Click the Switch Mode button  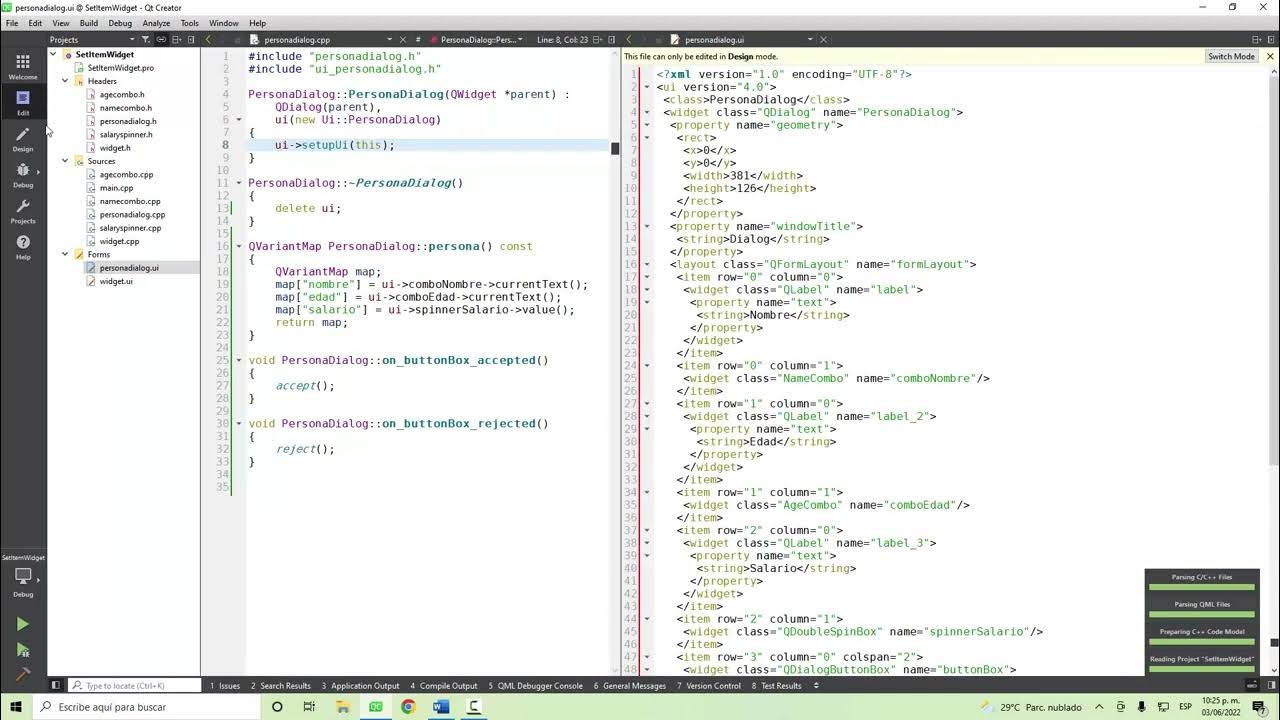1231,56
